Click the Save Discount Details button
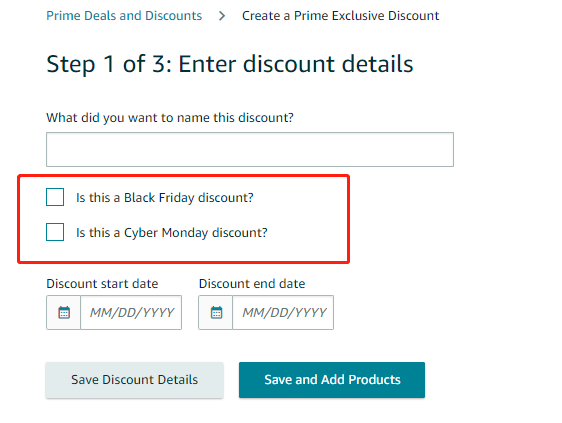The height and width of the screenshot is (423, 562). point(134,380)
